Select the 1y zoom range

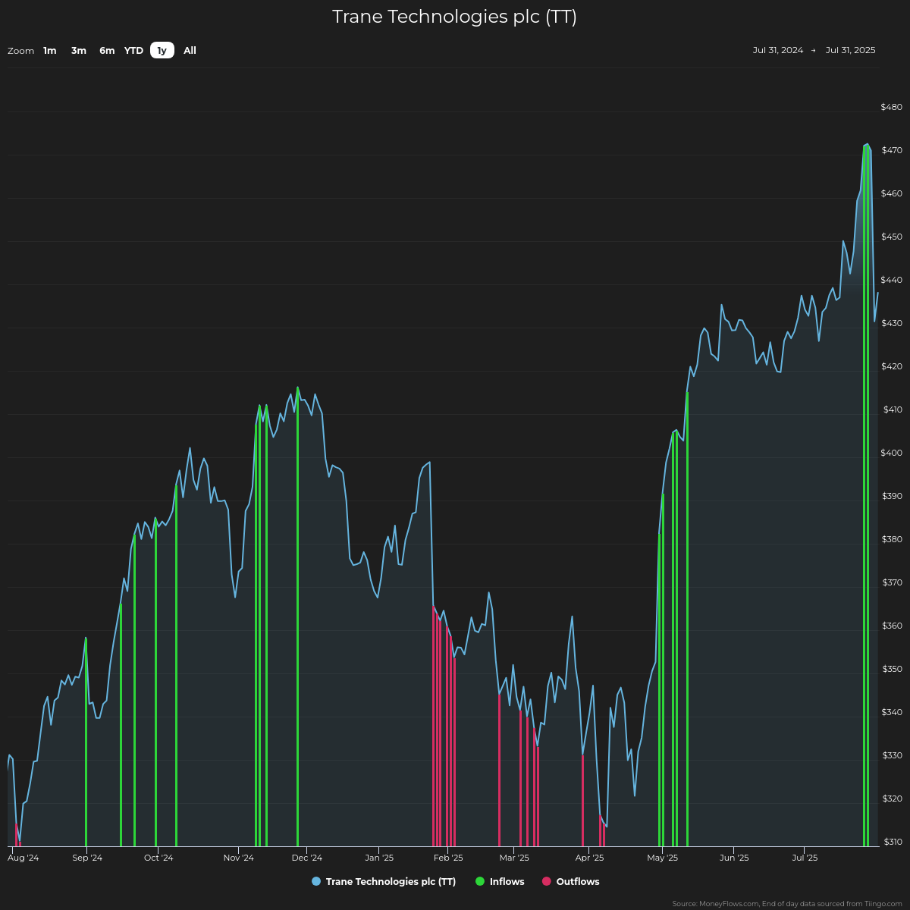(x=162, y=50)
